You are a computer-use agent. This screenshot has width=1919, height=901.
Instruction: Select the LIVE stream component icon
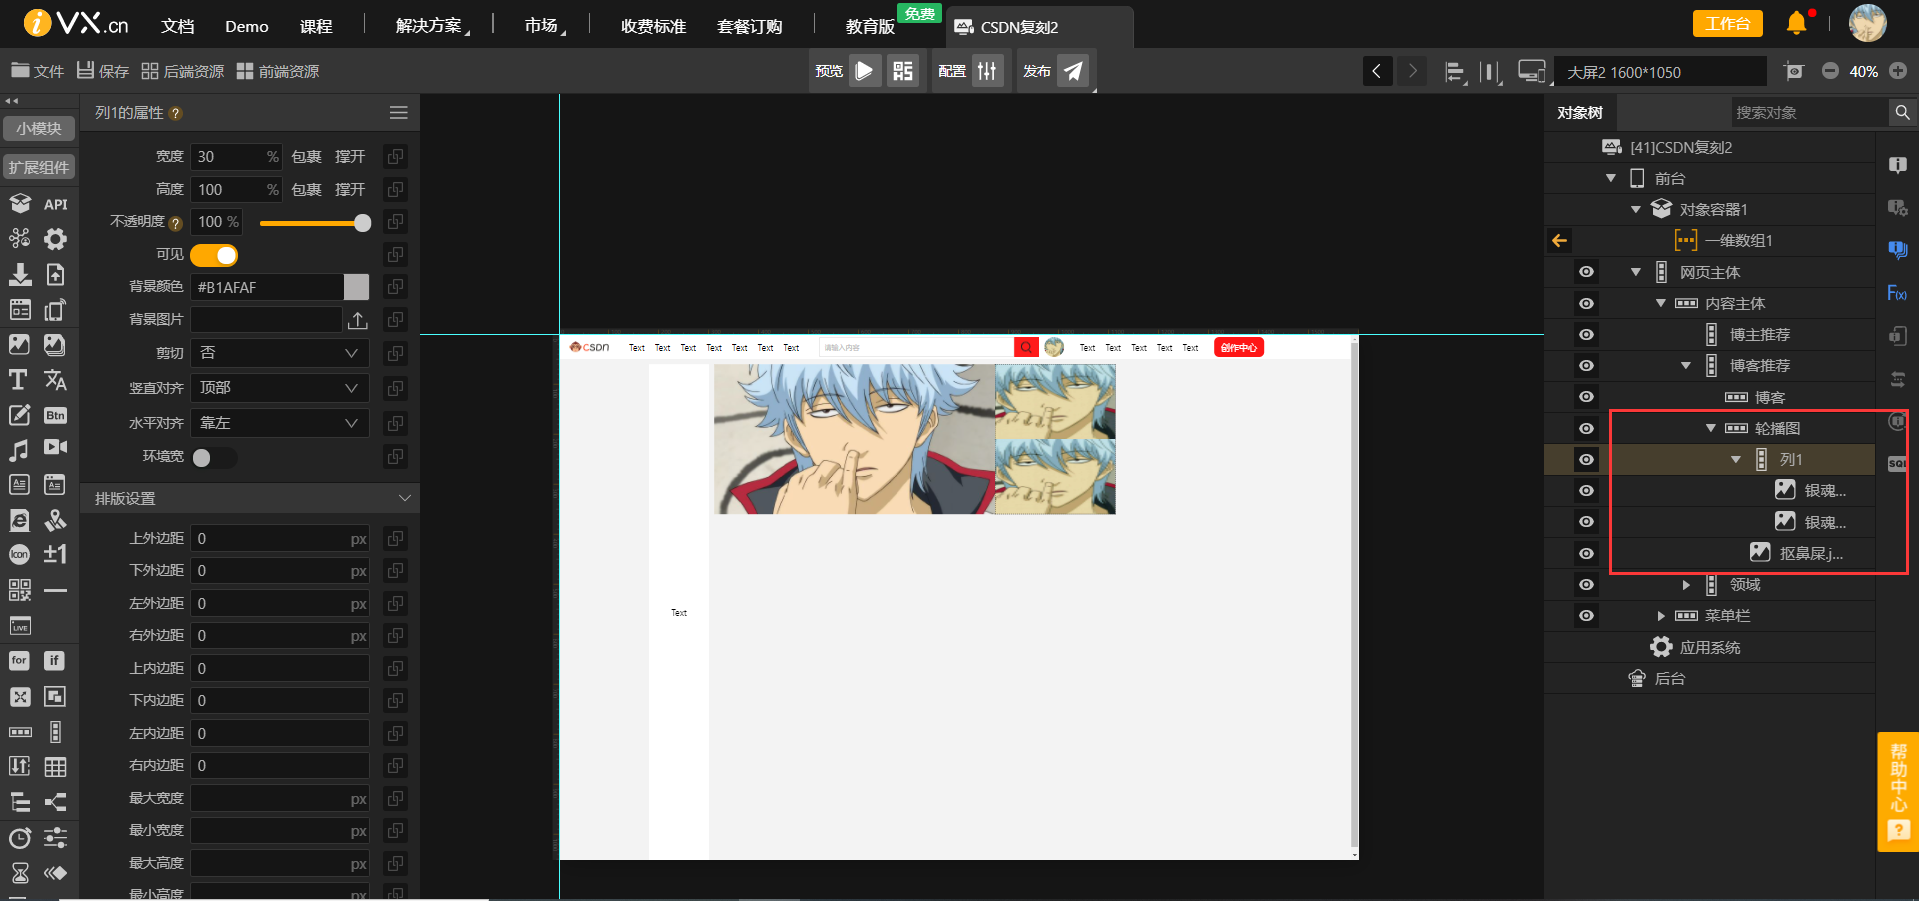point(19,626)
